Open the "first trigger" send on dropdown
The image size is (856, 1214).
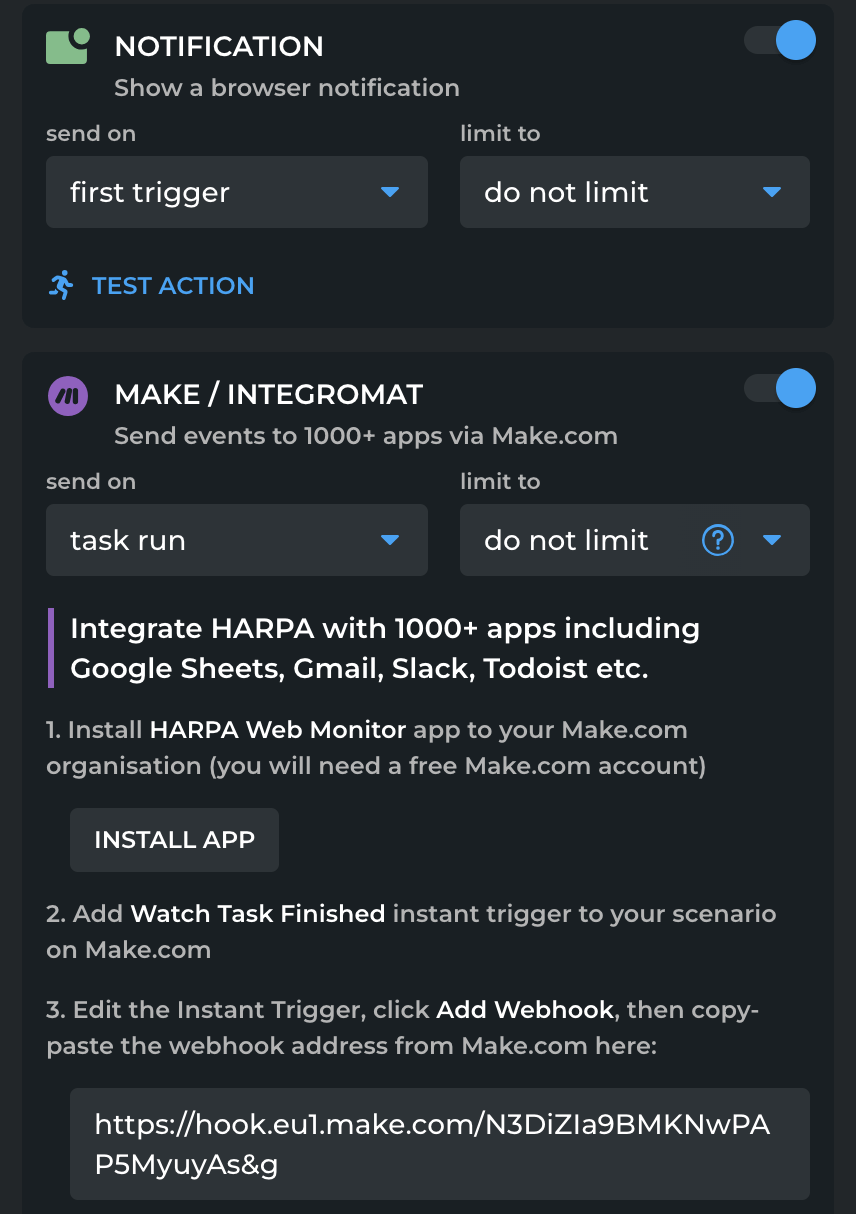237,192
